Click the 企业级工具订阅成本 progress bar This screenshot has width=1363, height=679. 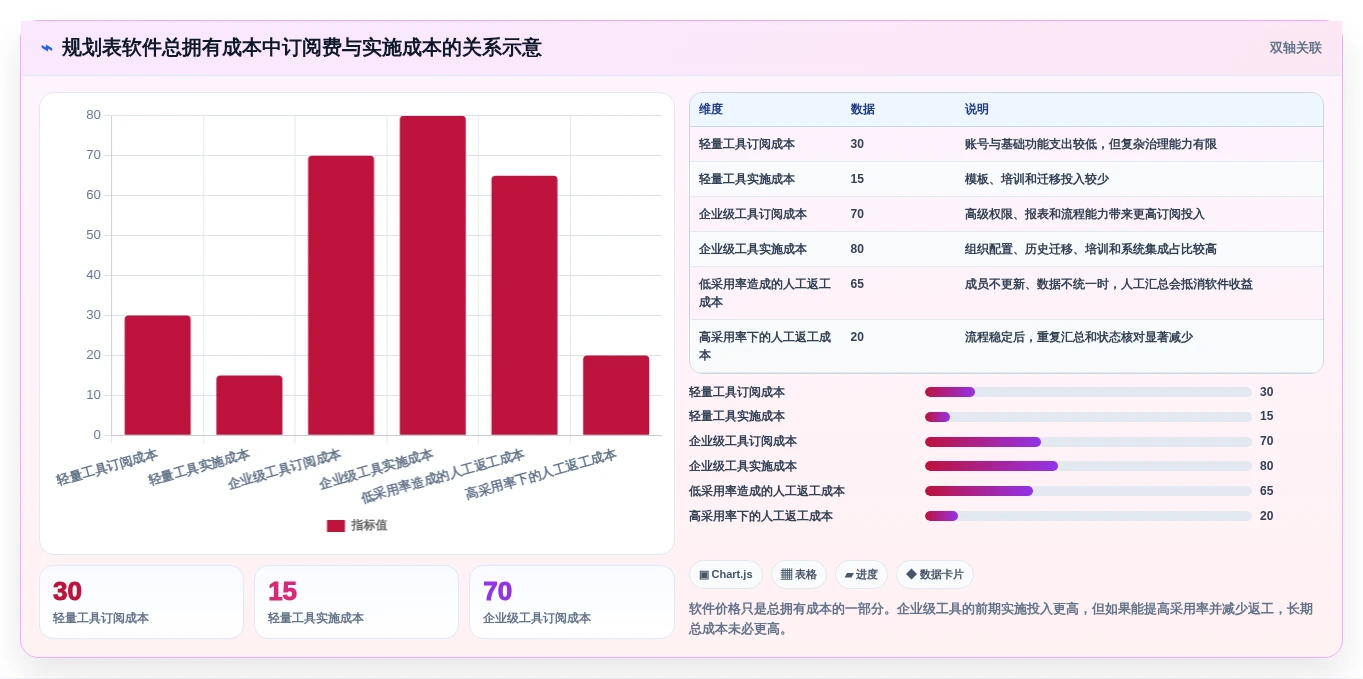[1088, 441]
